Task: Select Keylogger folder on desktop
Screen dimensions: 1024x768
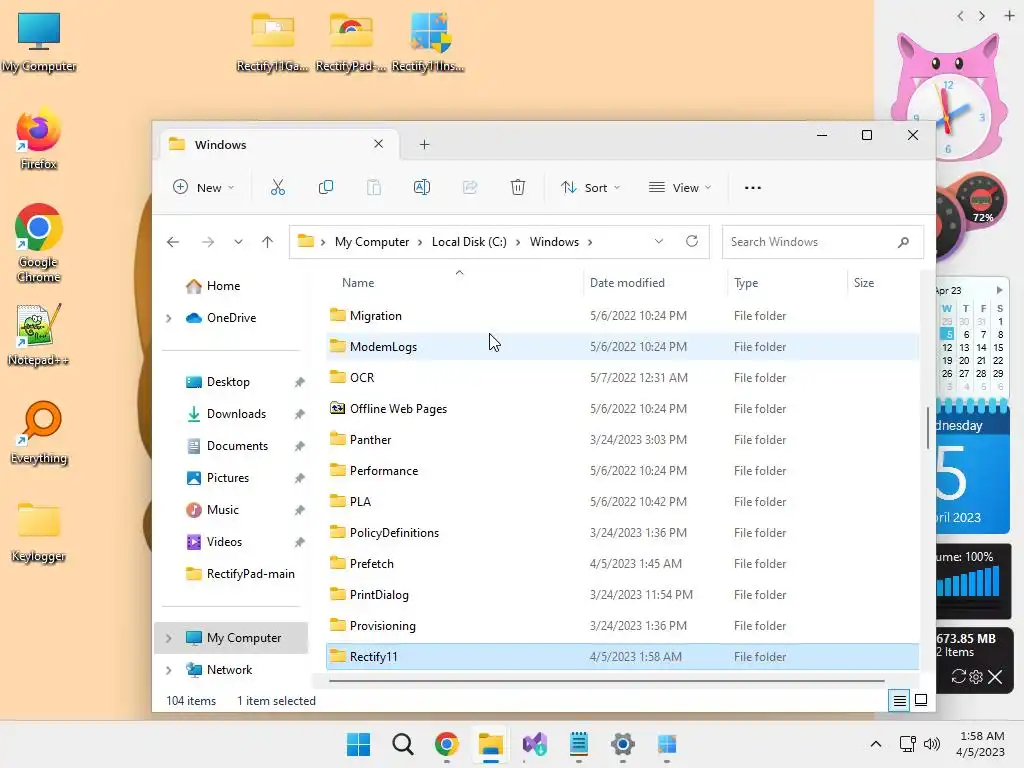Action: point(39,532)
